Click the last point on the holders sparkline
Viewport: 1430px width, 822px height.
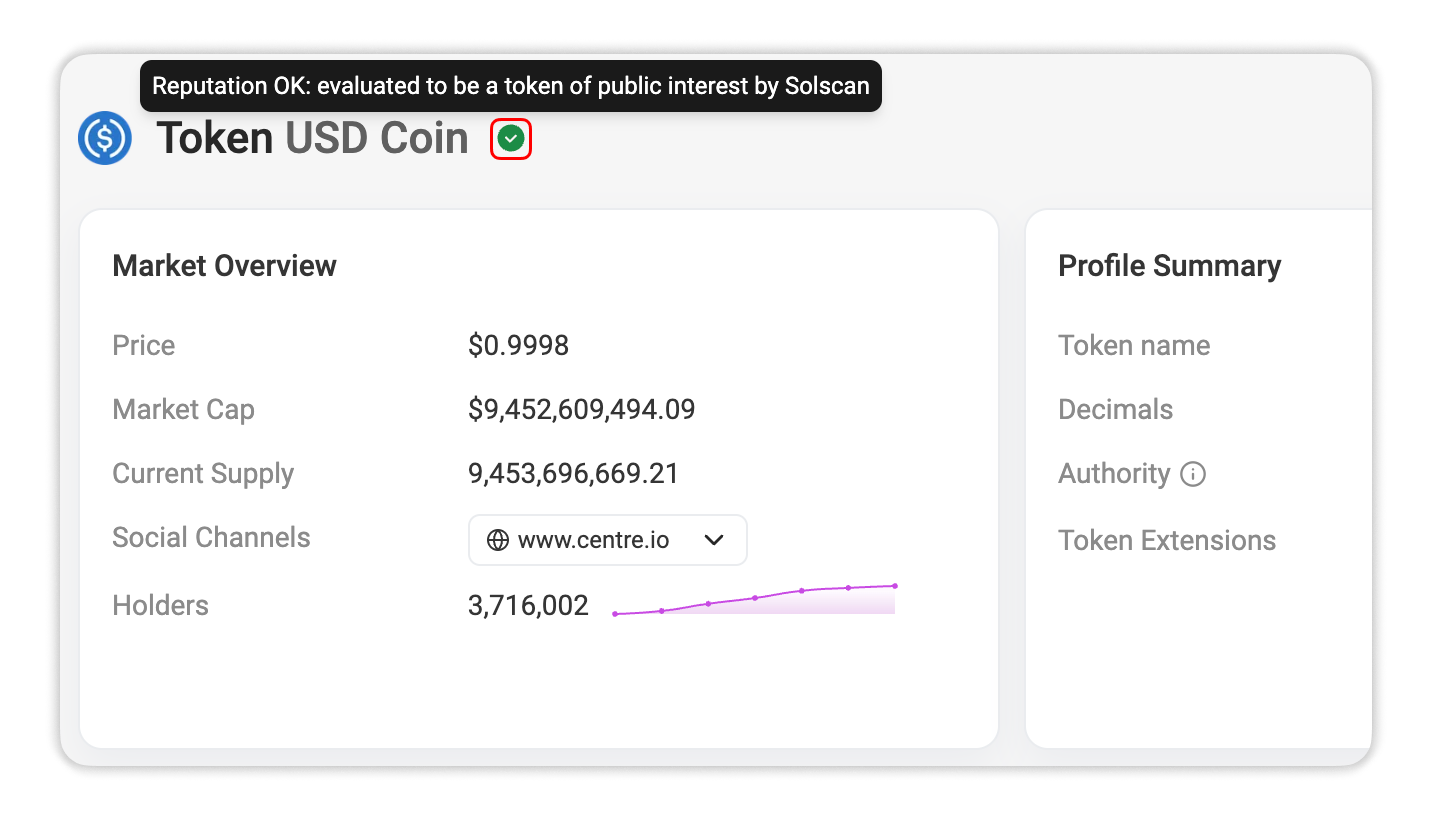[x=895, y=586]
